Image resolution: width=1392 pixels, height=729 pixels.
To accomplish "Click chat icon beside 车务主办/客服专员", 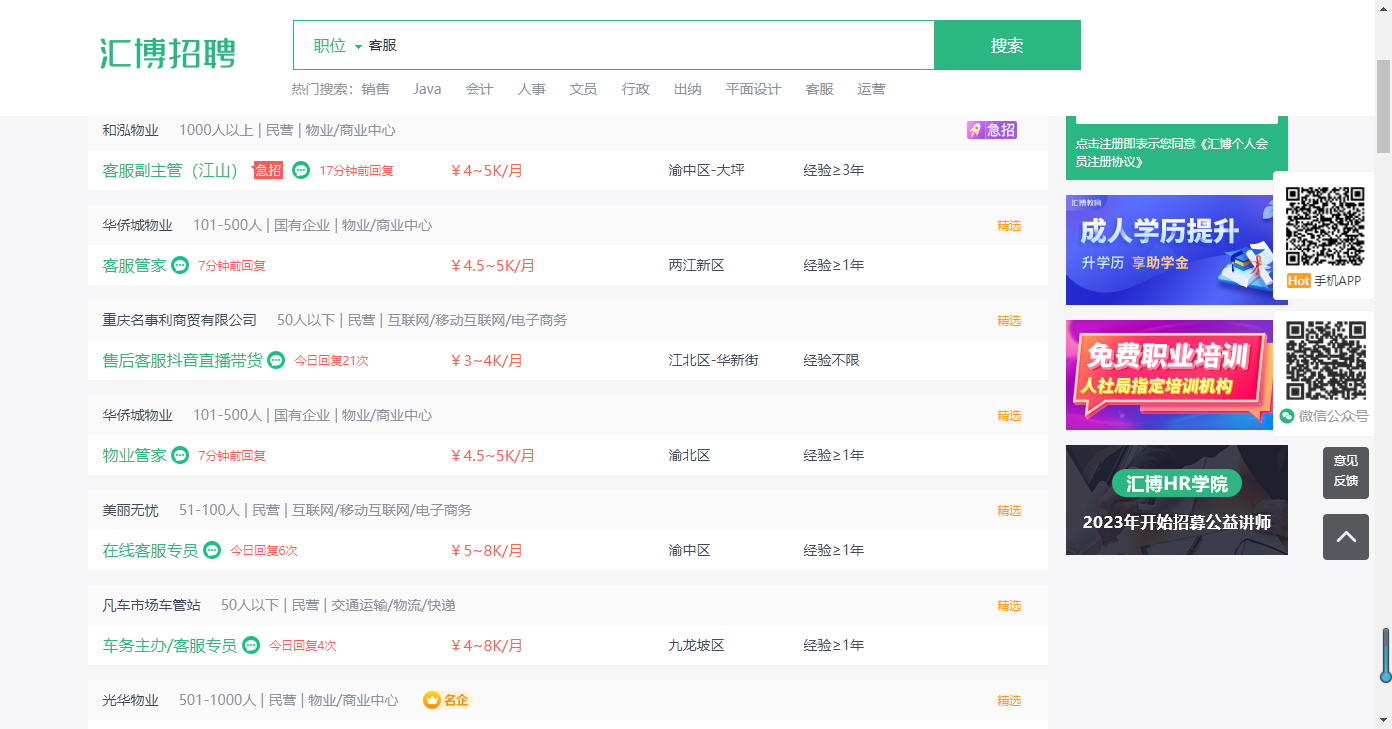I will pyautogui.click(x=251, y=645).
